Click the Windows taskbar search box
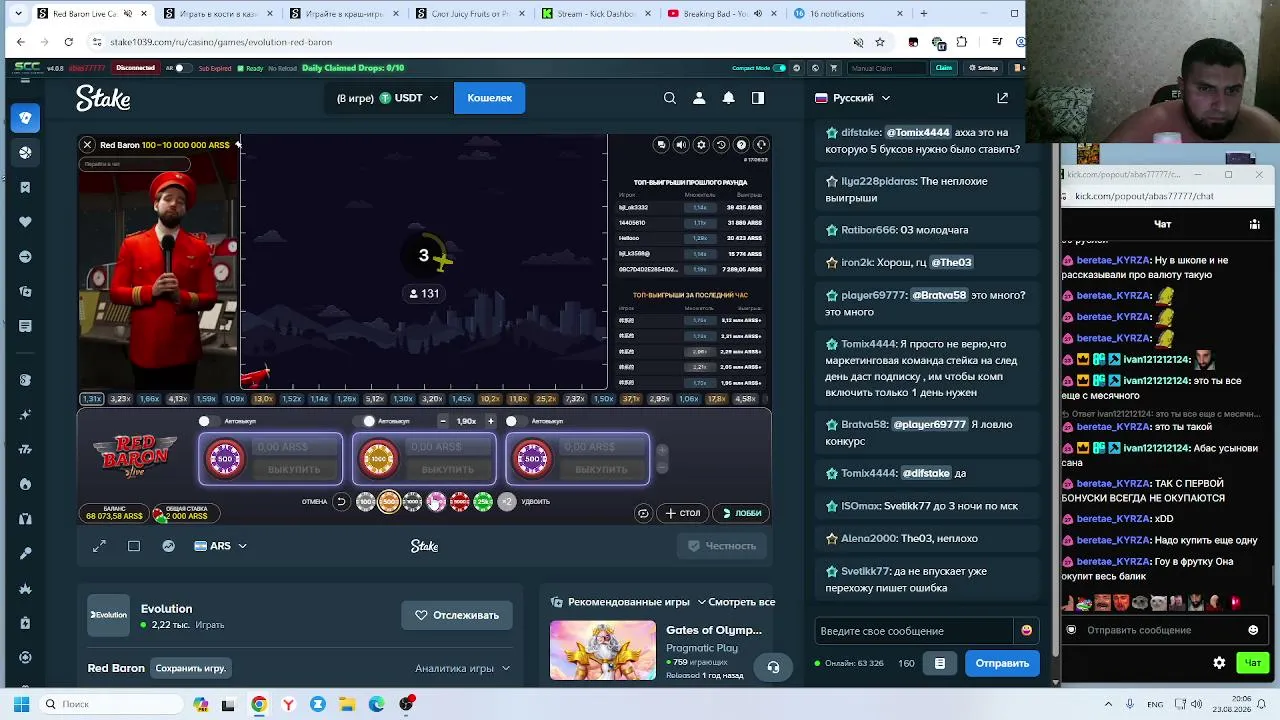 (112, 704)
